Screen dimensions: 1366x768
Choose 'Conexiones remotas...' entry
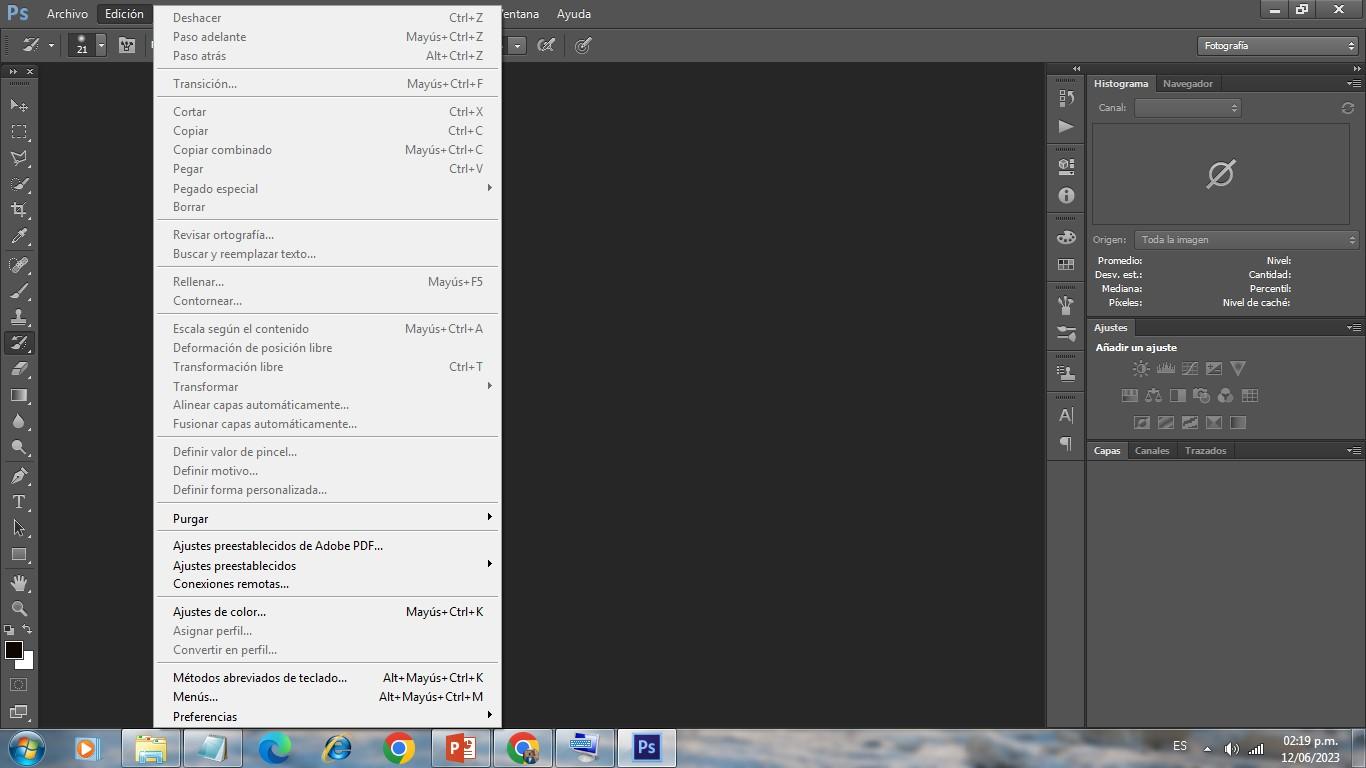click(327, 584)
